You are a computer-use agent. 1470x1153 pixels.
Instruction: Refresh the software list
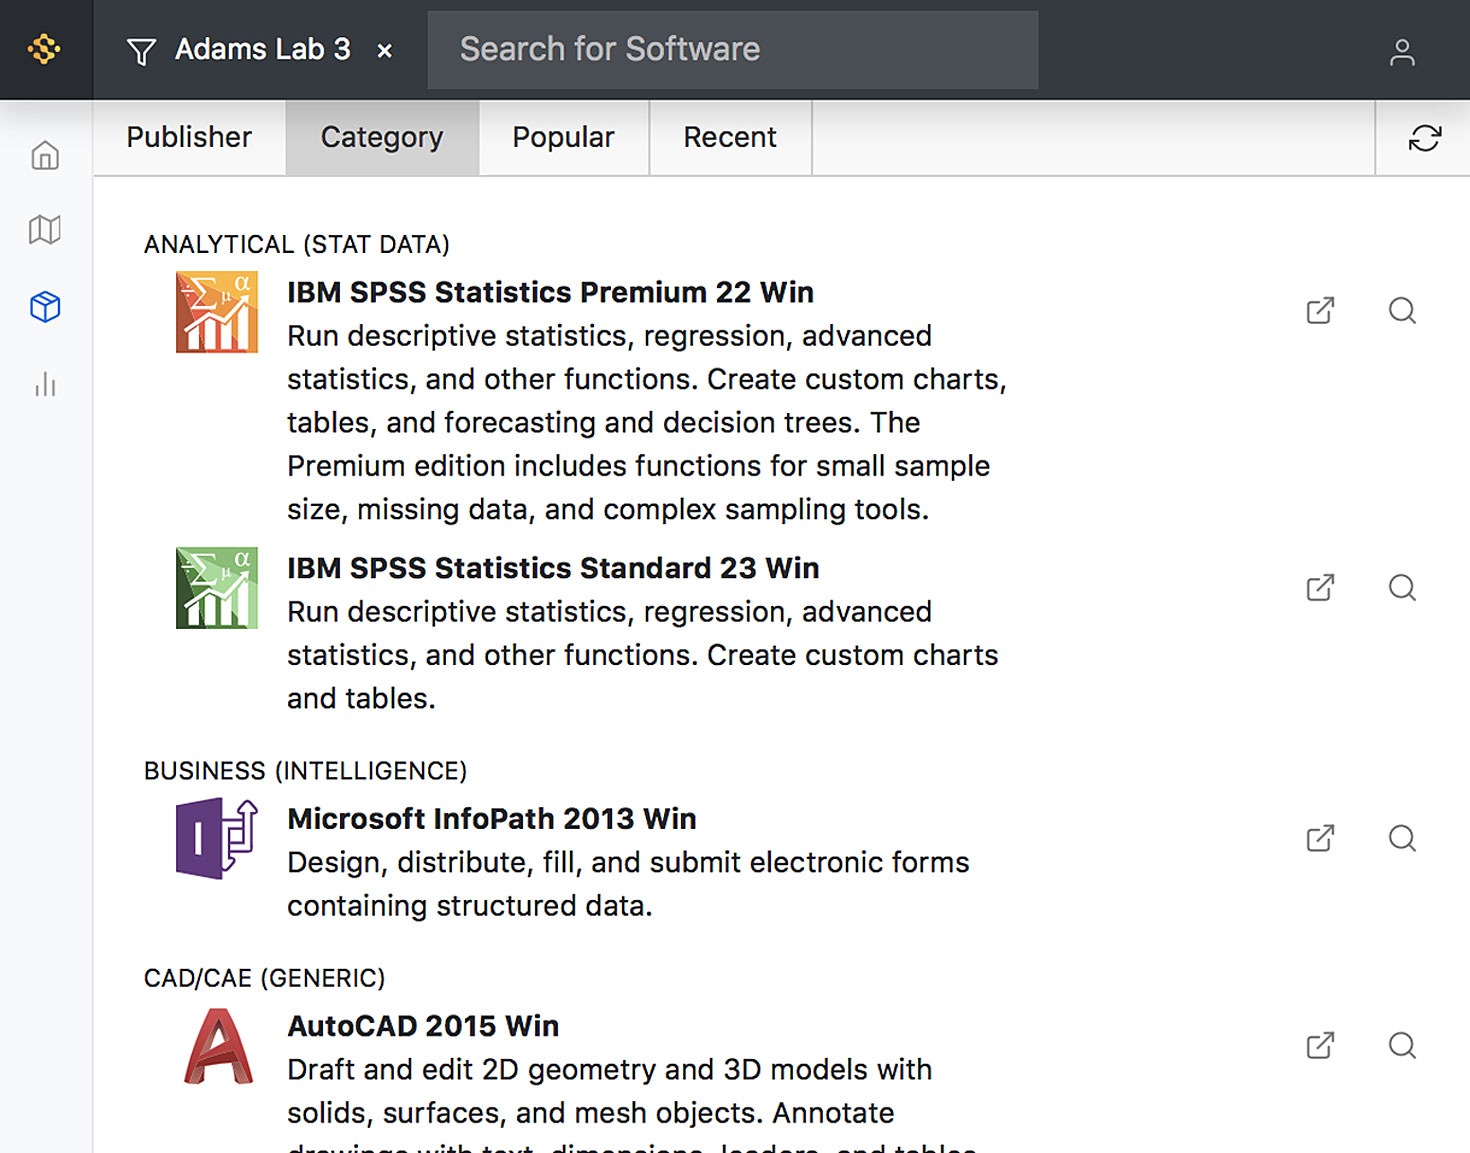coord(1424,138)
